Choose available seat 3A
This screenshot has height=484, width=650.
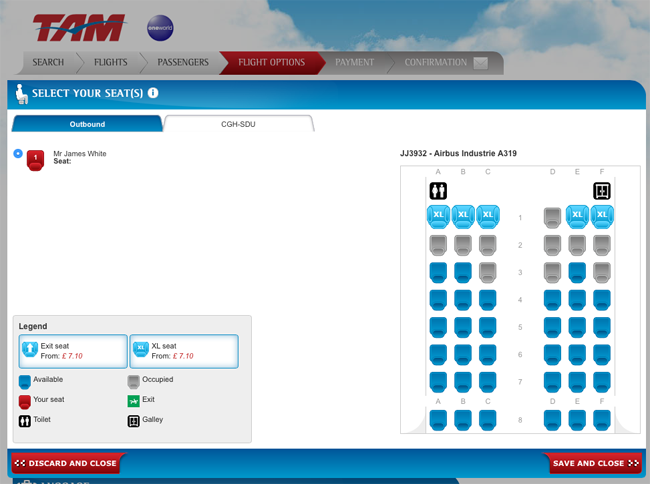[x=438, y=272]
